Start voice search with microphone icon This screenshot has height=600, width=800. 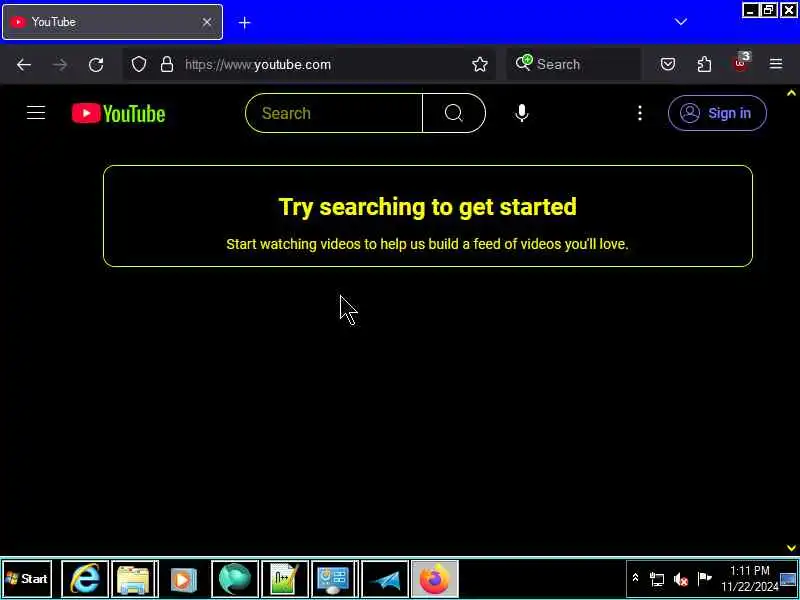click(521, 113)
